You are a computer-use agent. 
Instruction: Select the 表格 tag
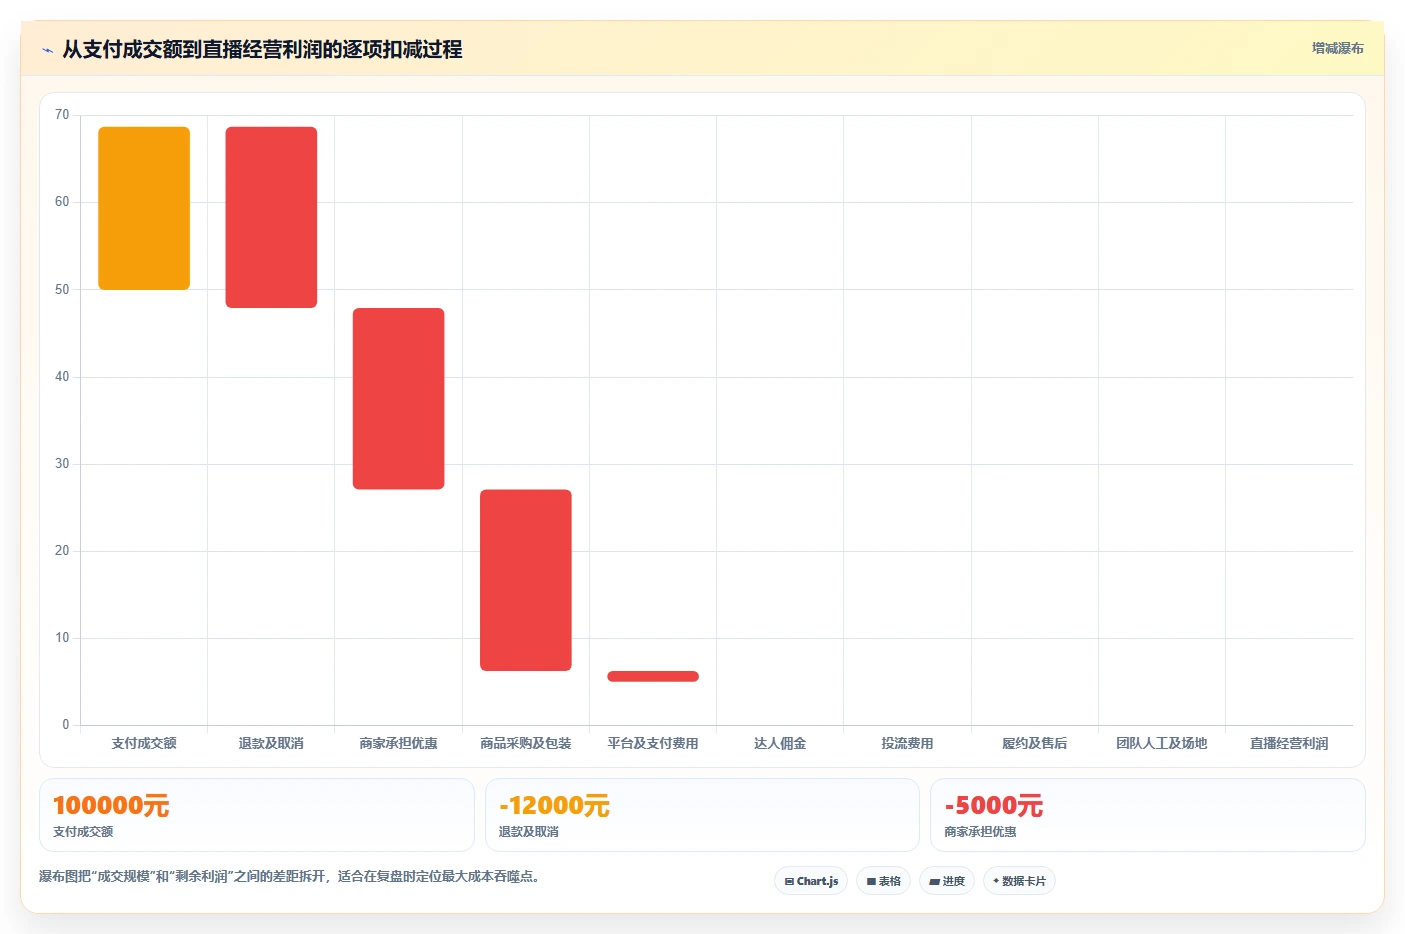tap(883, 881)
